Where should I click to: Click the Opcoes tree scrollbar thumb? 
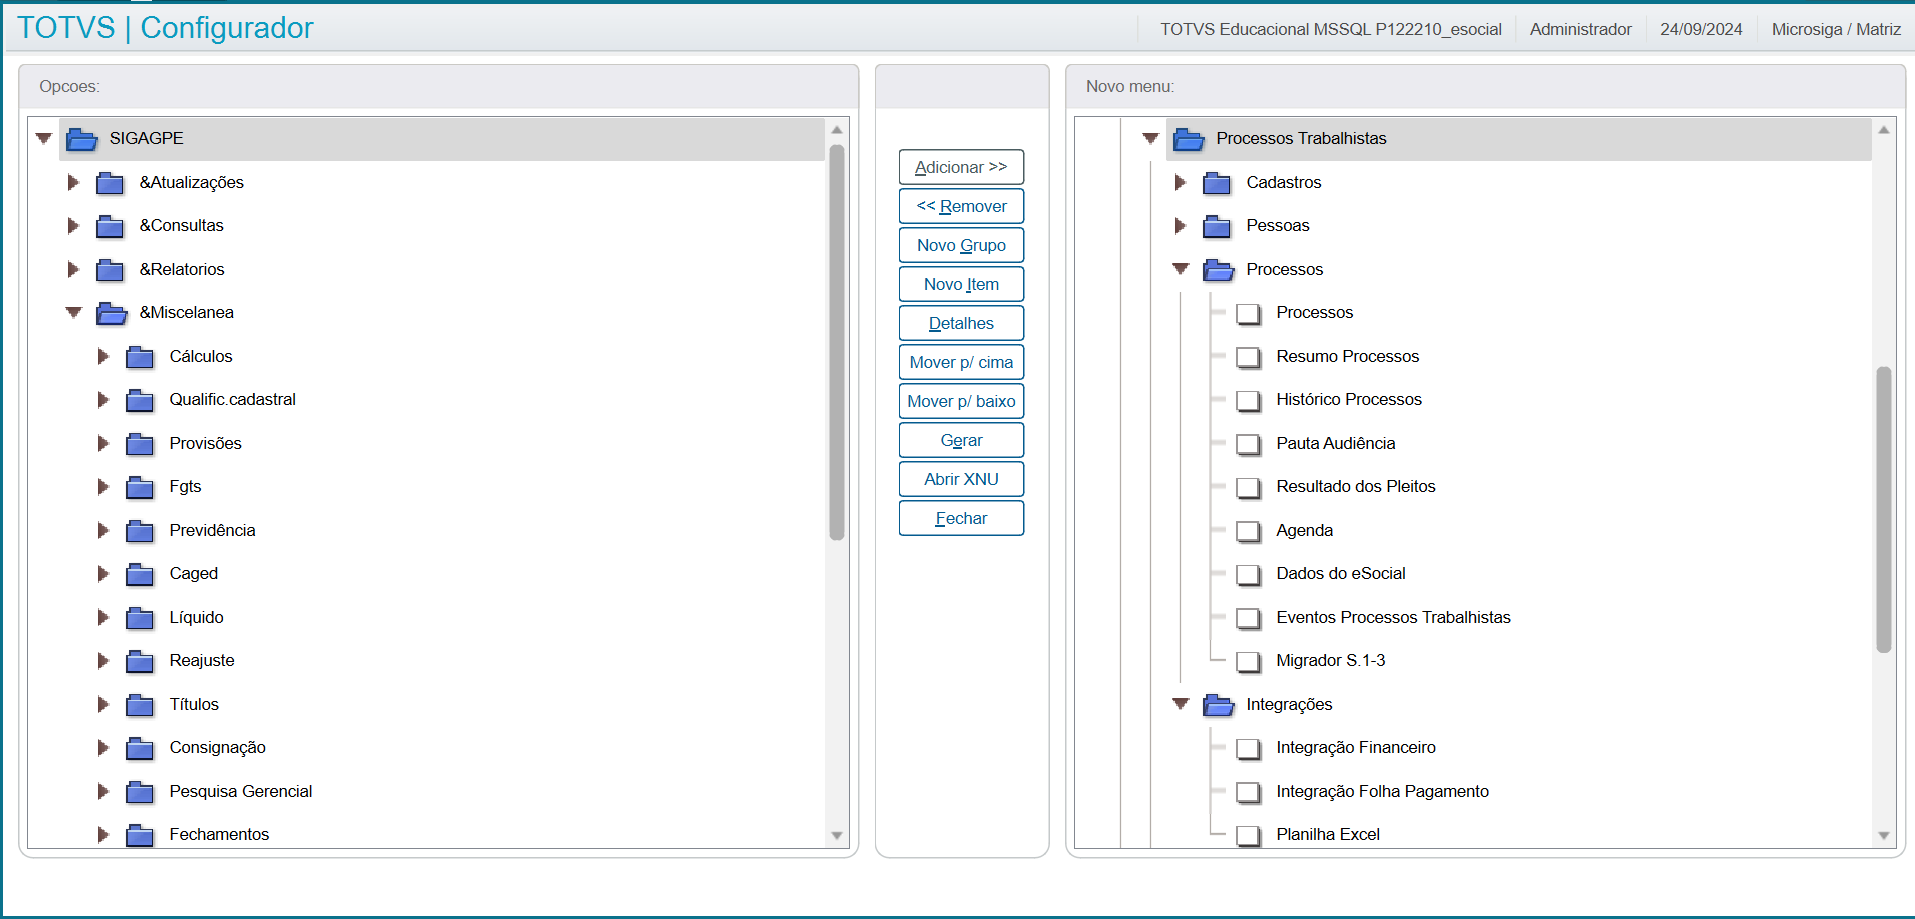(x=837, y=343)
